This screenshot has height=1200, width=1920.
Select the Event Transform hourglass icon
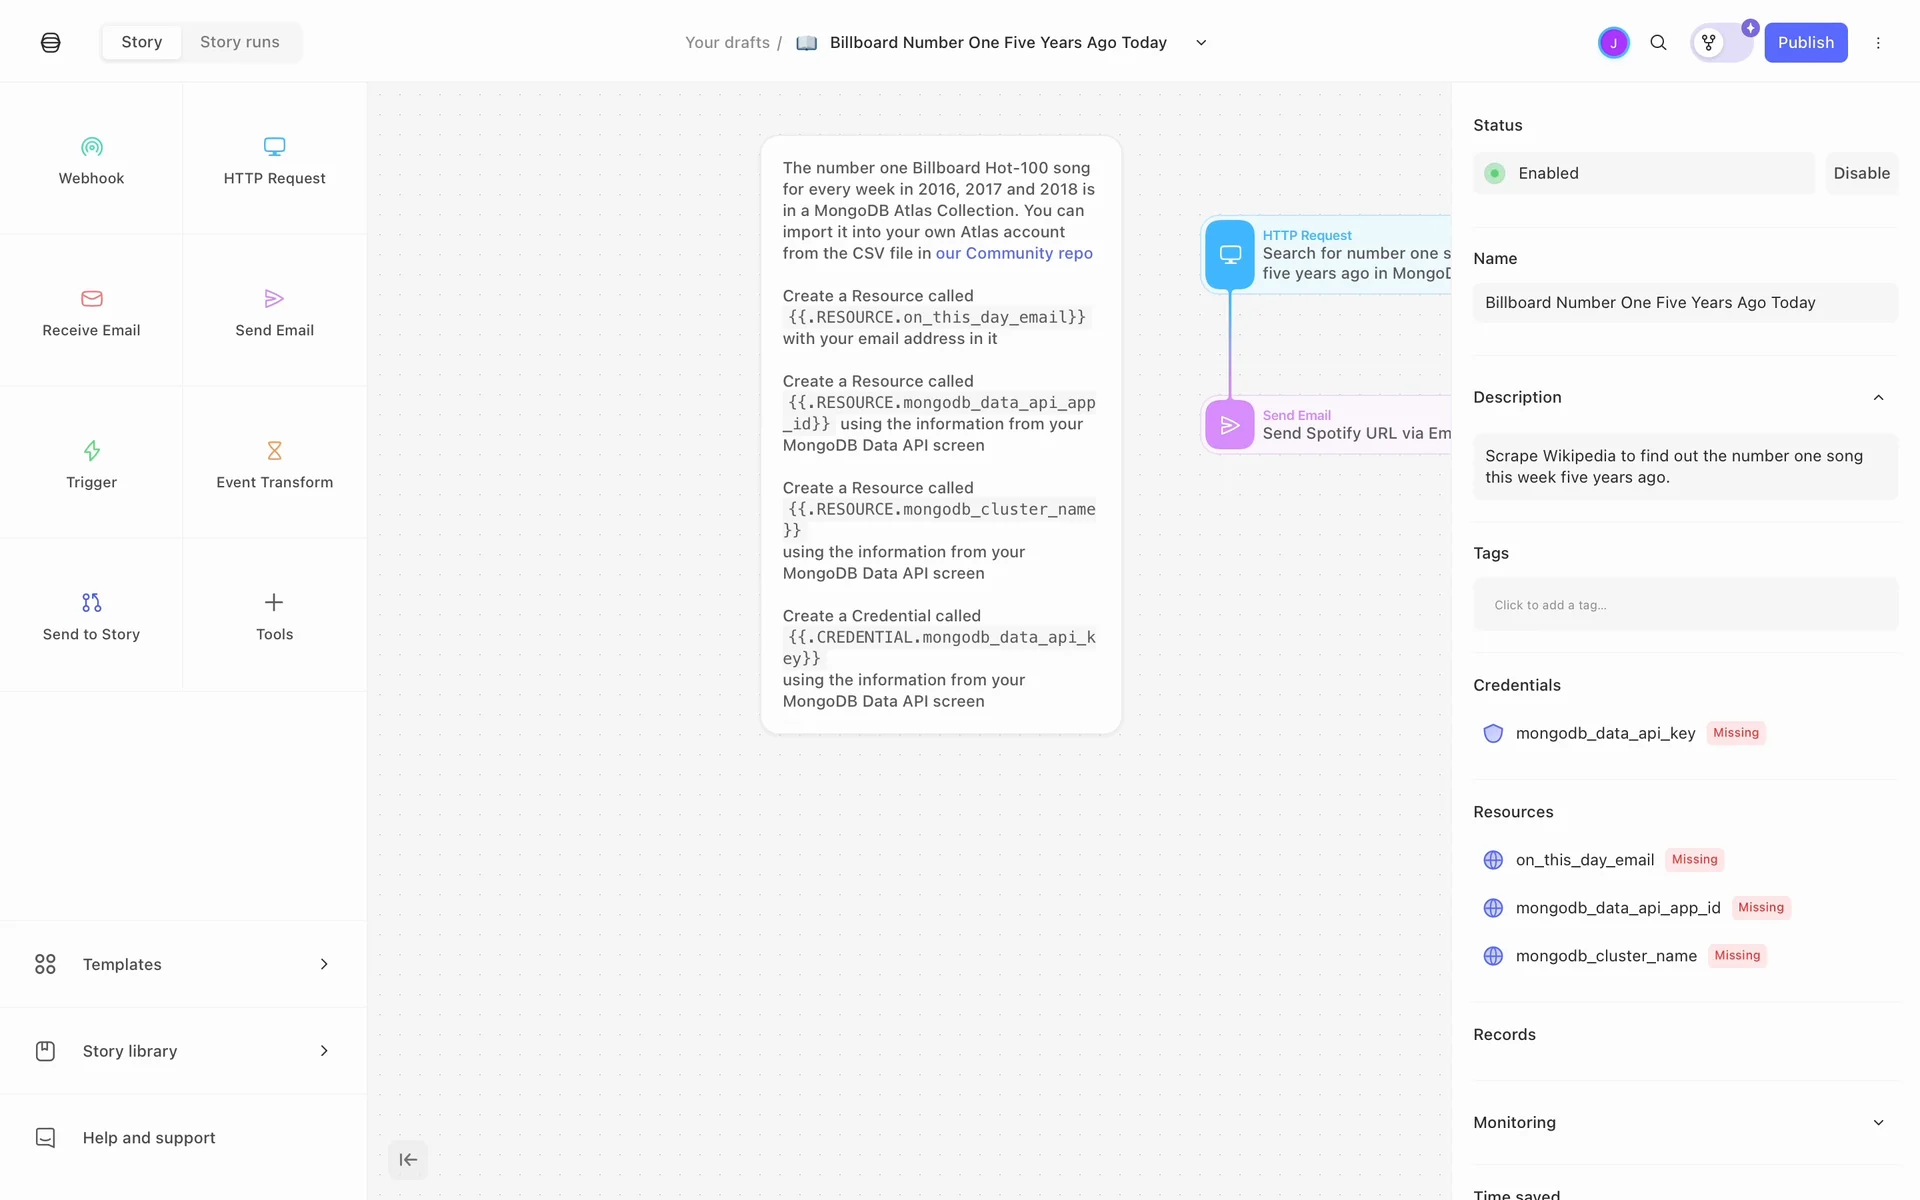(274, 451)
